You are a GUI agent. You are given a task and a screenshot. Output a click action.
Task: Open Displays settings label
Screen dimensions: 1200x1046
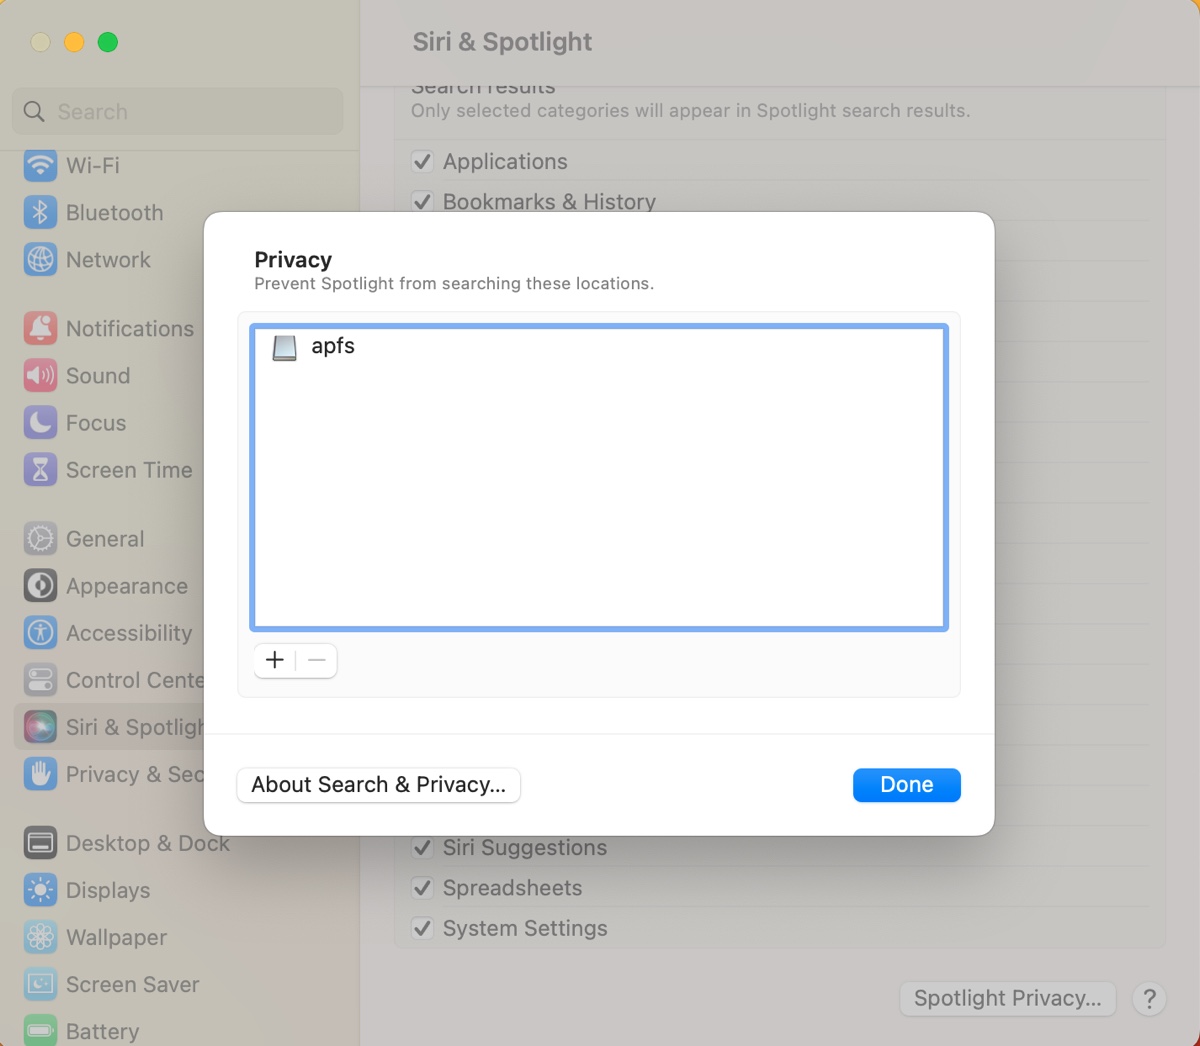pyautogui.click(x=108, y=890)
